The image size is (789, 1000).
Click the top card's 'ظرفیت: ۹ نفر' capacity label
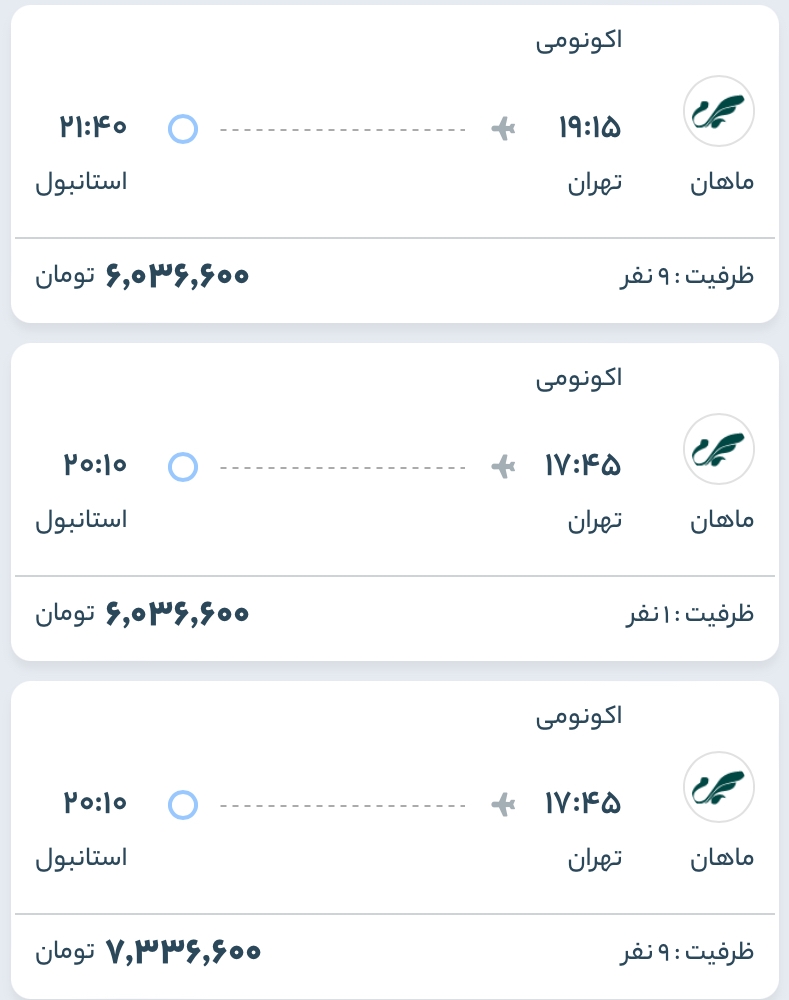(687, 275)
